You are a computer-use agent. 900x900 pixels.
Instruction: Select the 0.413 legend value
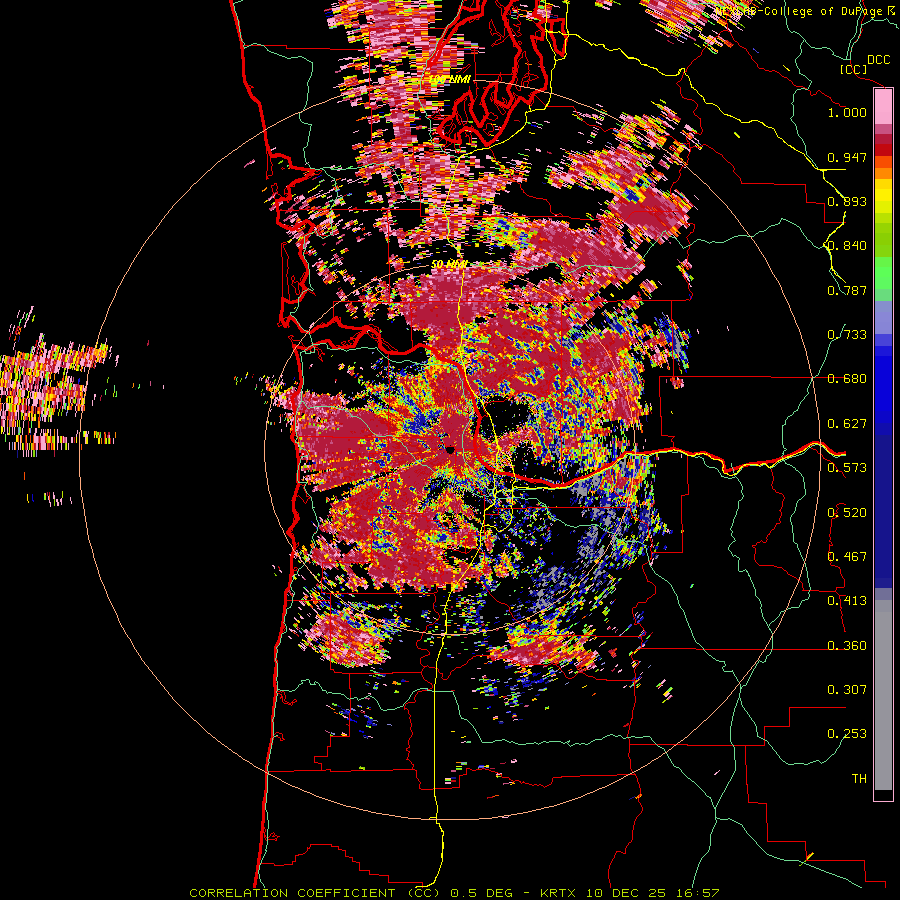tap(847, 601)
